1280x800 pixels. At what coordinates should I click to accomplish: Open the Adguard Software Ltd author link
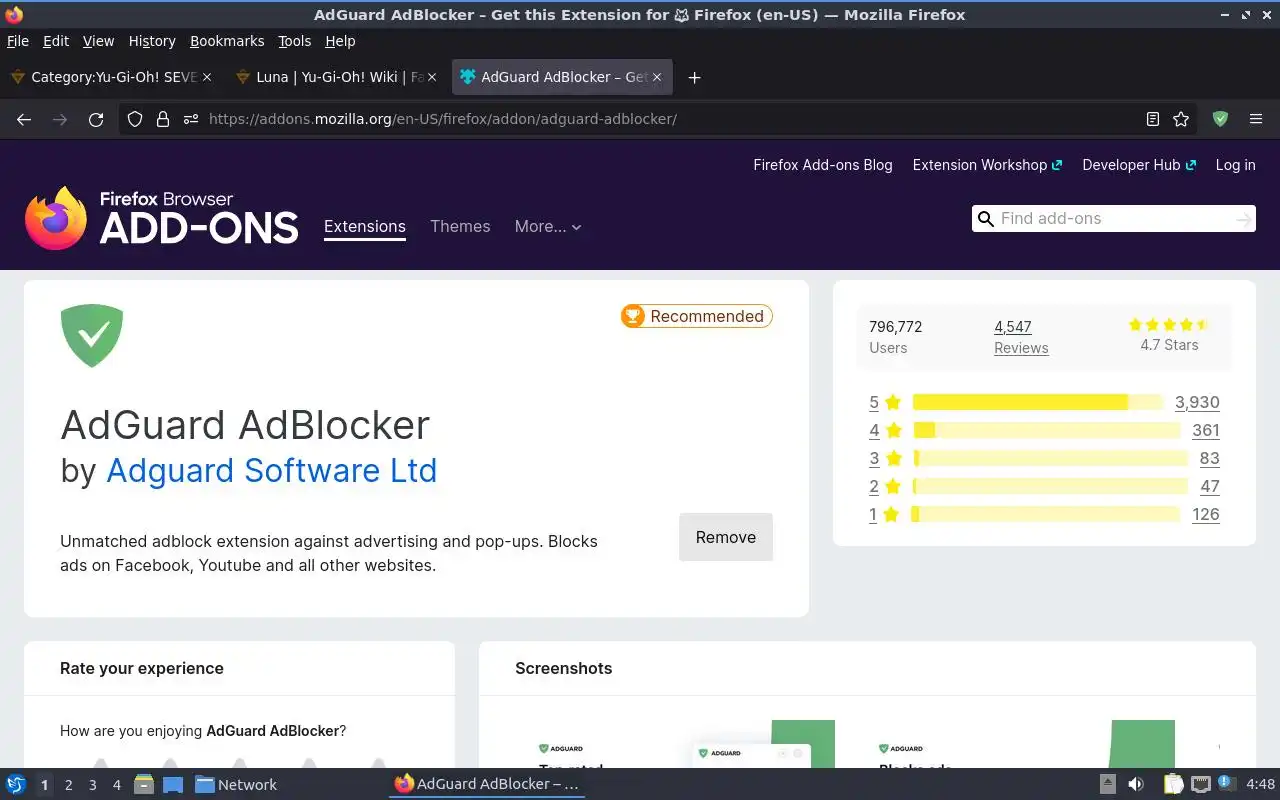coord(272,470)
